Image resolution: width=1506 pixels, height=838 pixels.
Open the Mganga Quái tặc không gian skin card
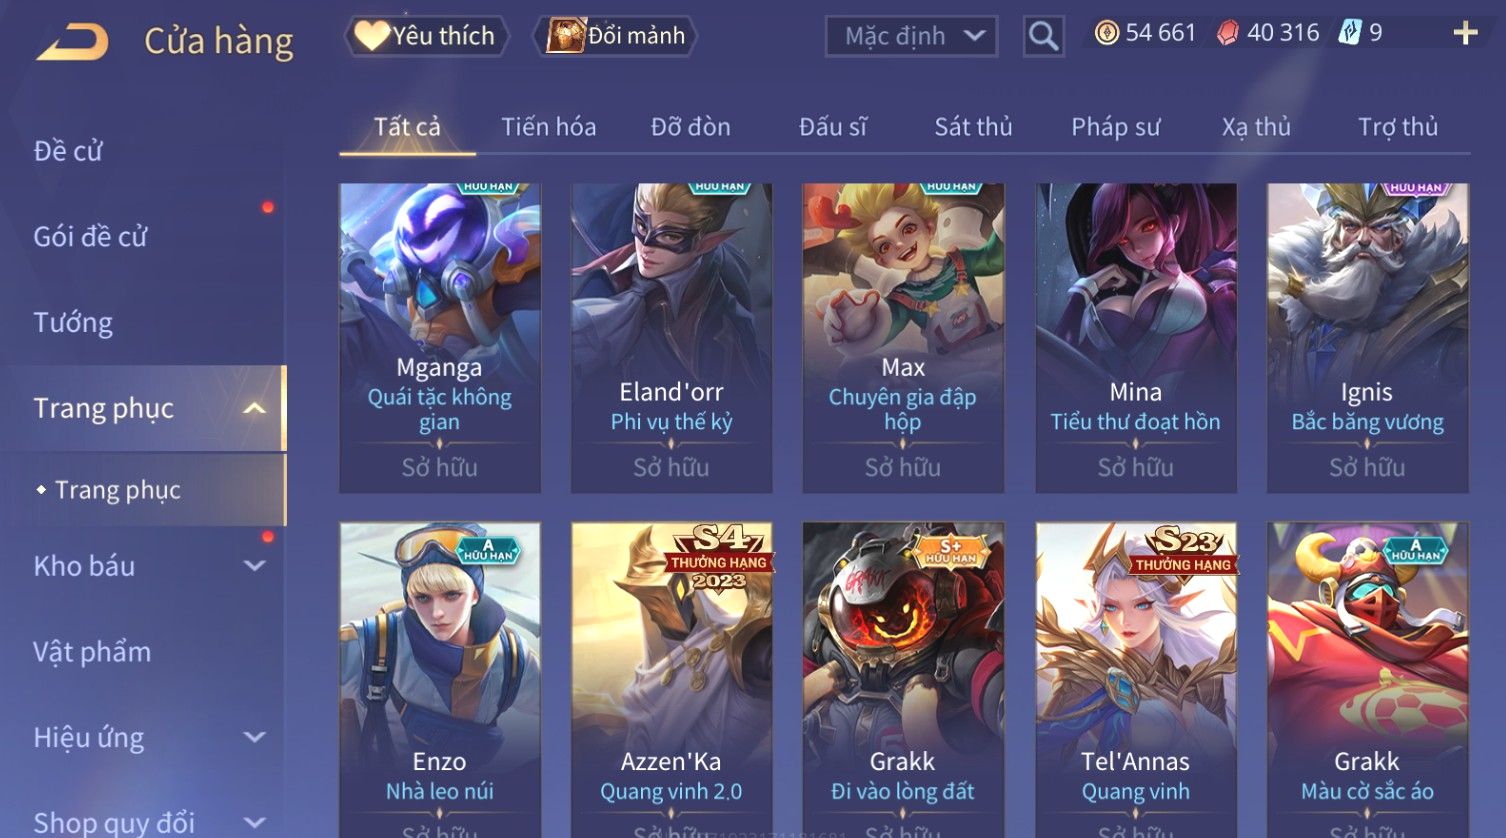(x=440, y=338)
